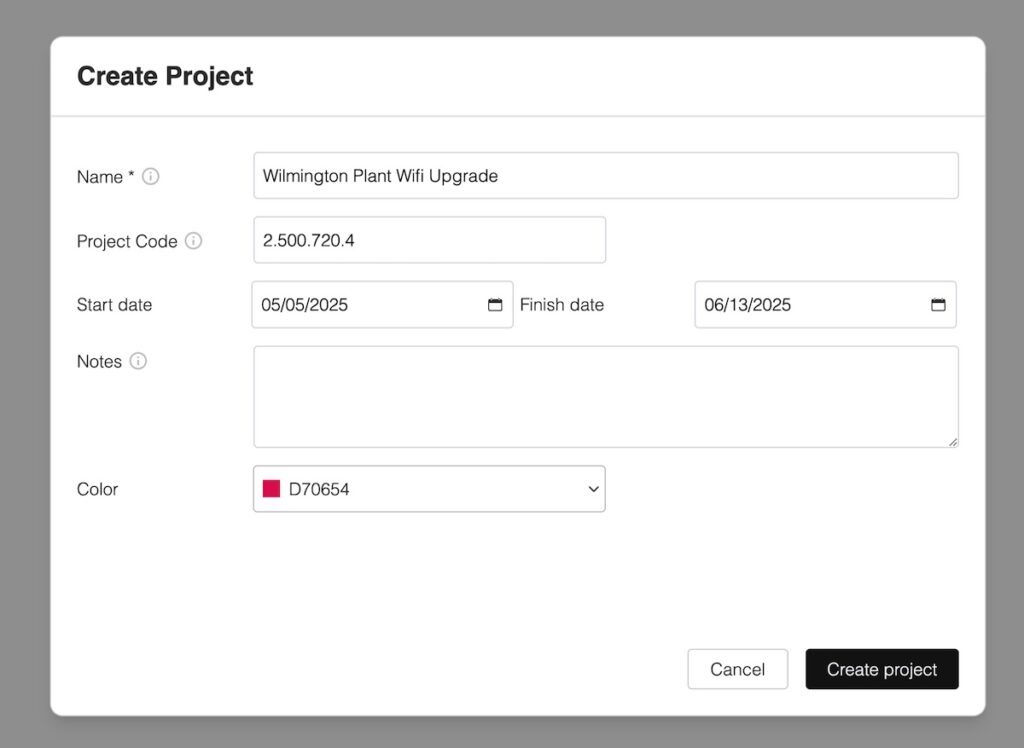The image size is (1024, 748).
Task: Open the Color selection dropdown
Action: coord(429,489)
